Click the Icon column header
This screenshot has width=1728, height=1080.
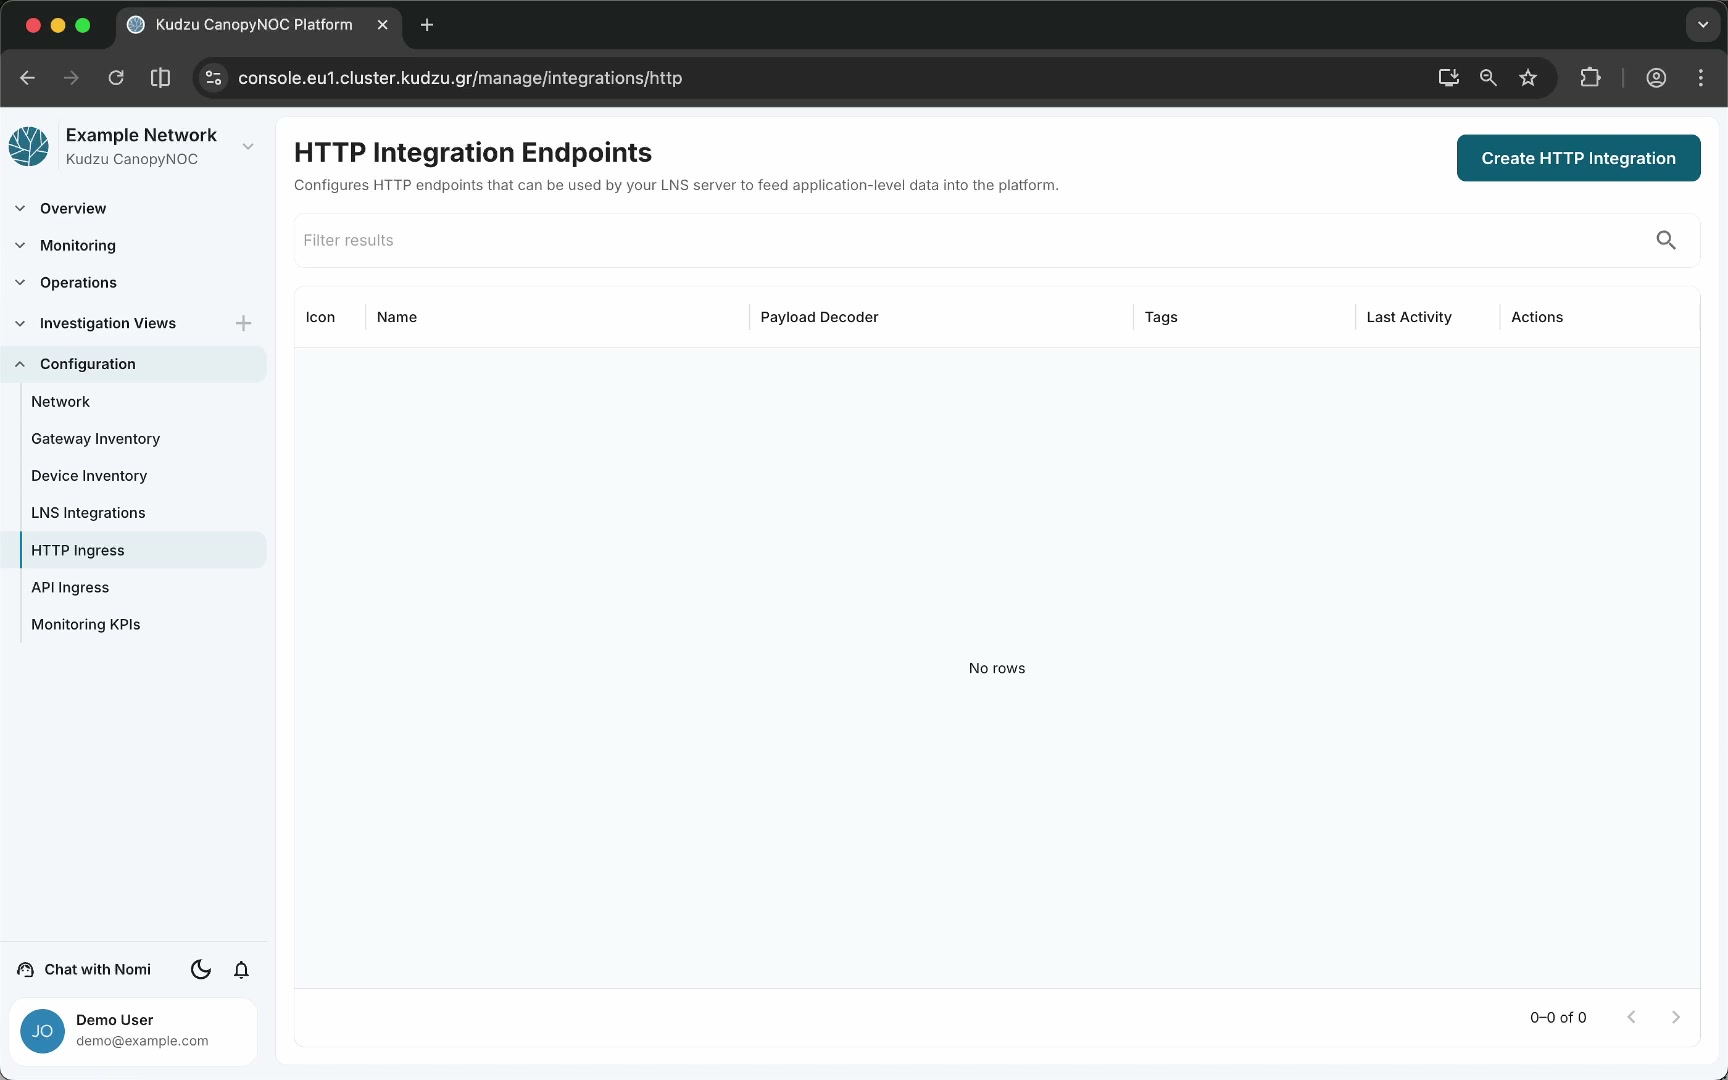tap(320, 317)
